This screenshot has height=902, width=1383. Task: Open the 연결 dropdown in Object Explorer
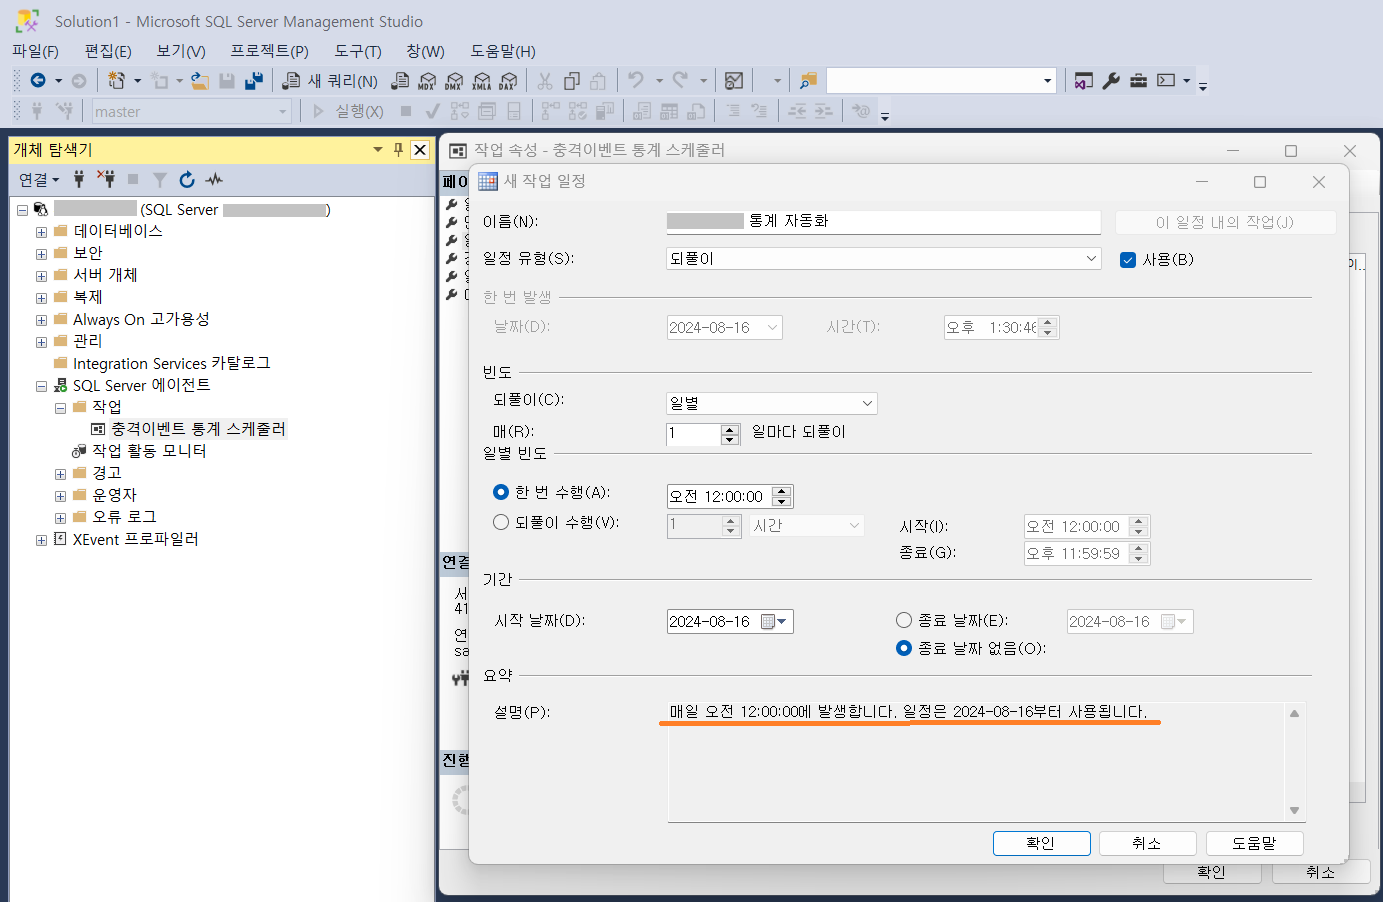[39, 179]
